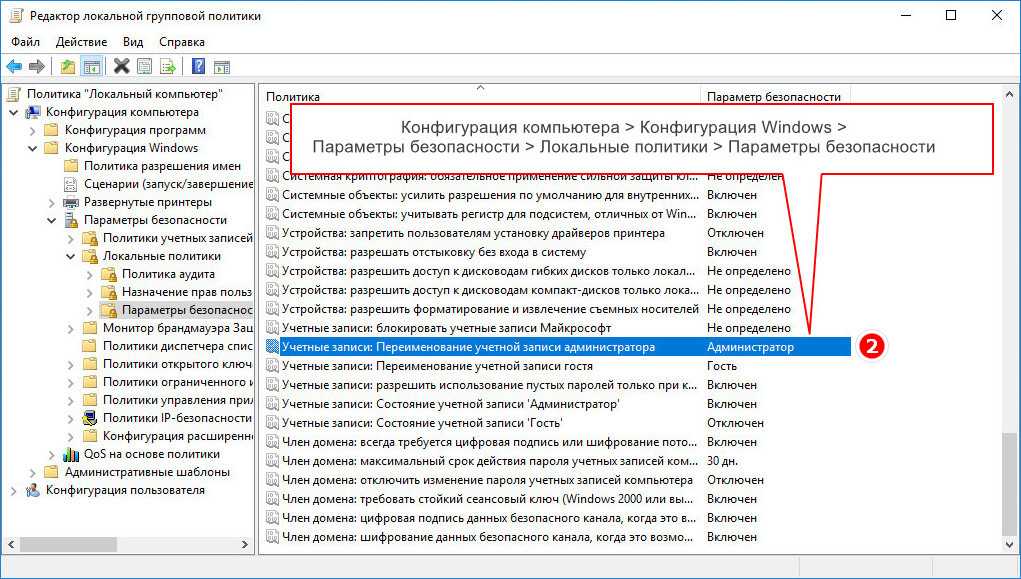1021x579 pixels.
Task: Click the 'Сценарии (запуск/завершение' script icon
Action: tap(72, 184)
